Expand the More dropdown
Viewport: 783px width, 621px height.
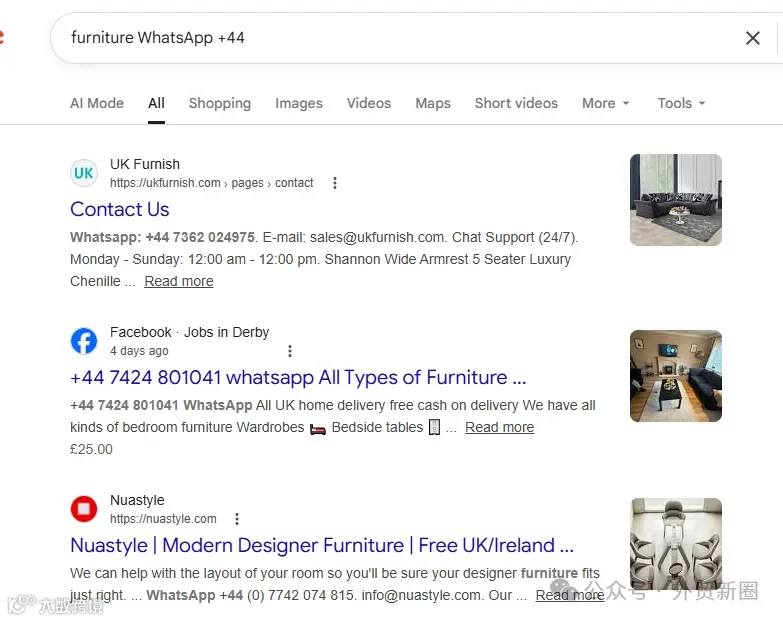click(605, 103)
